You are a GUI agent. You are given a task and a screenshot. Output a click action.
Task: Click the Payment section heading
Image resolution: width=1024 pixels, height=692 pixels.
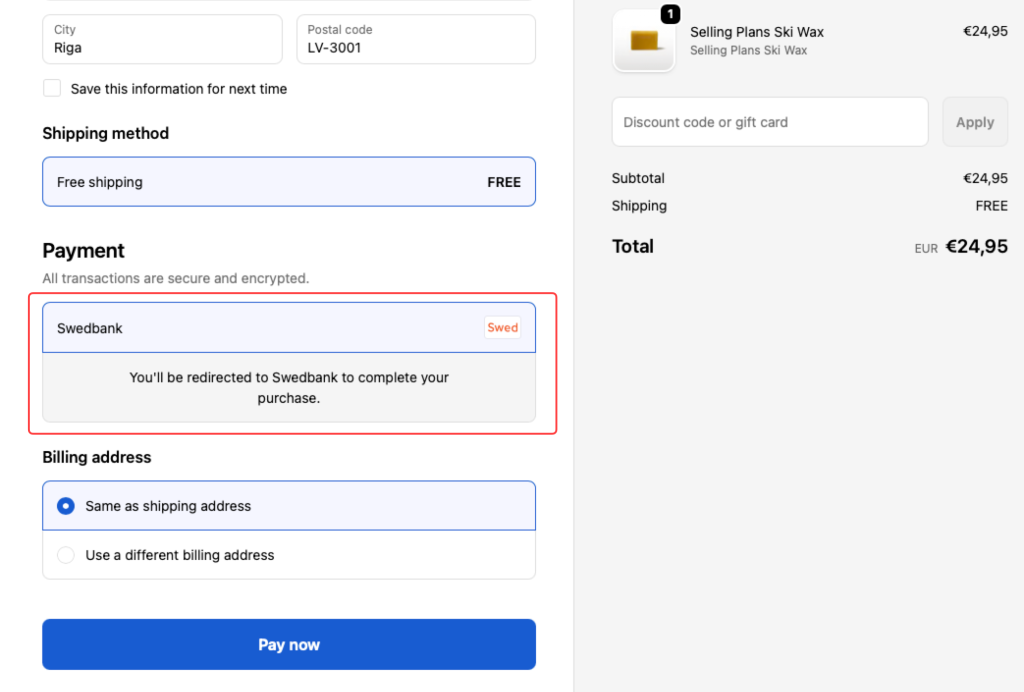[x=84, y=251]
